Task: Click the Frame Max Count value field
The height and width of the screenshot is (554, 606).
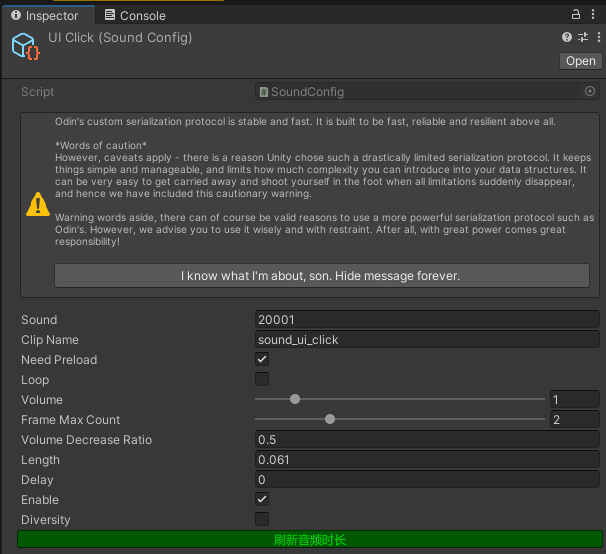Action: click(575, 419)
